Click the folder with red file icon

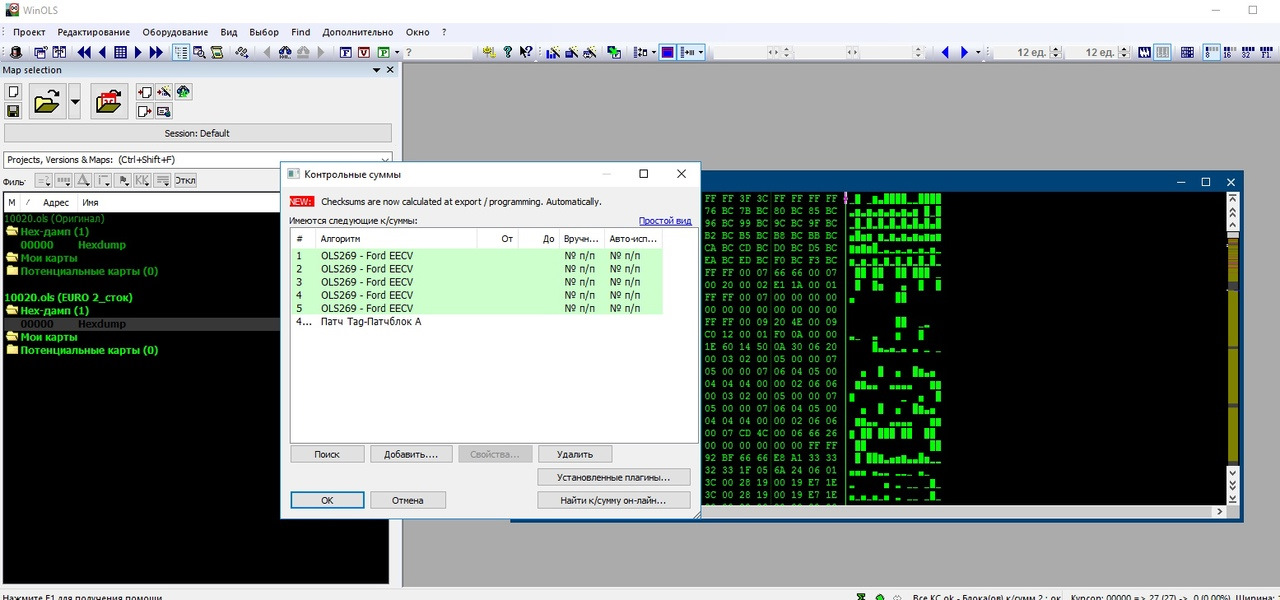pos(109,101)
